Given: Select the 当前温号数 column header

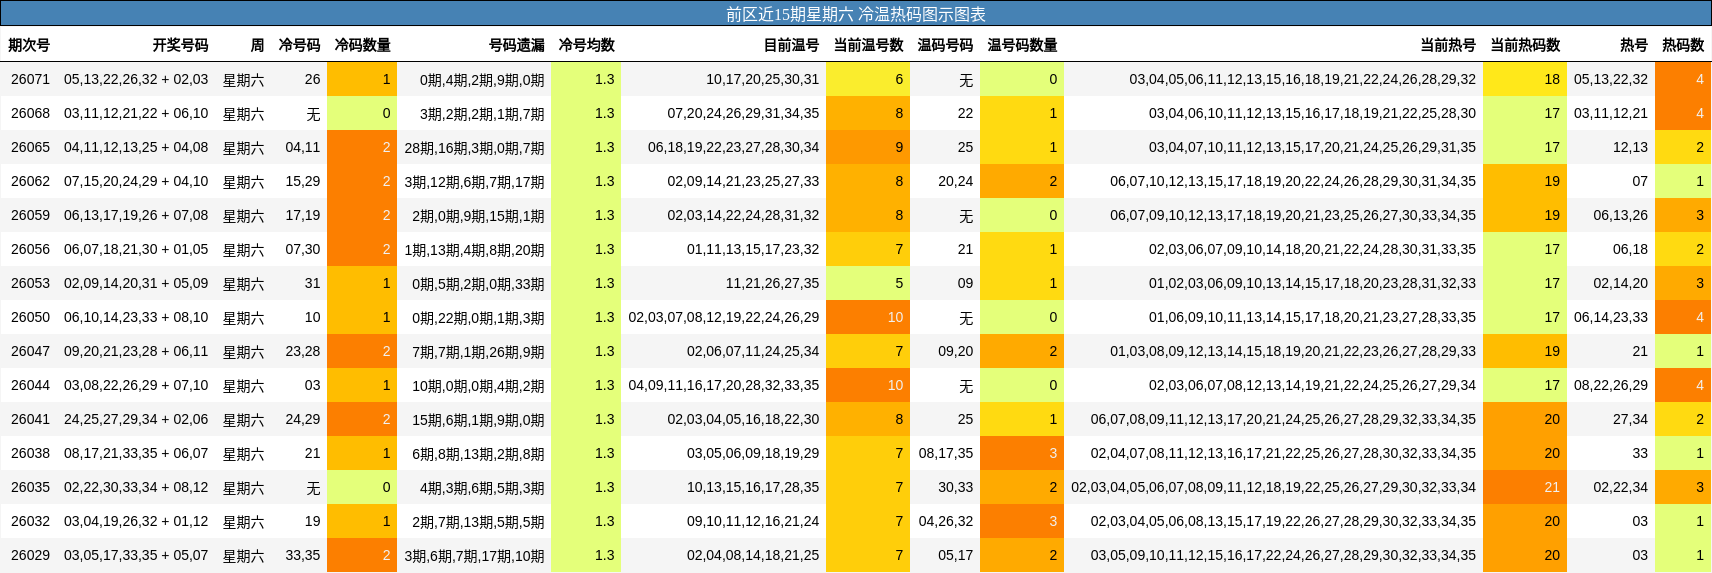Looking at the screenshot, I should pos(869,45).
